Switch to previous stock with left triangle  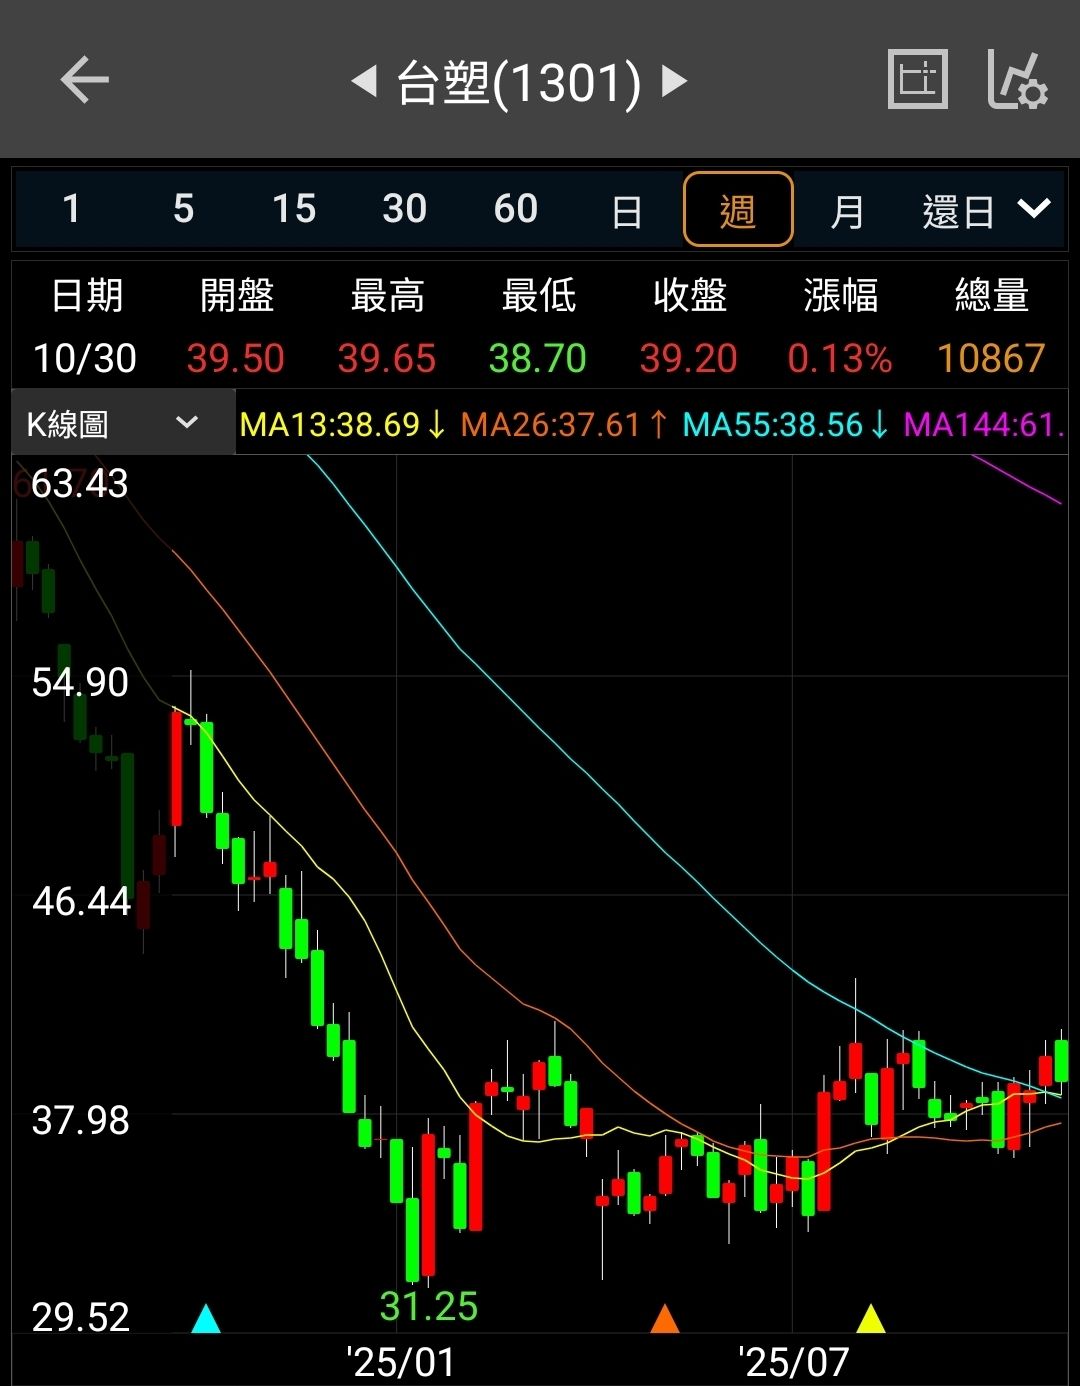(x=364, y=81)
